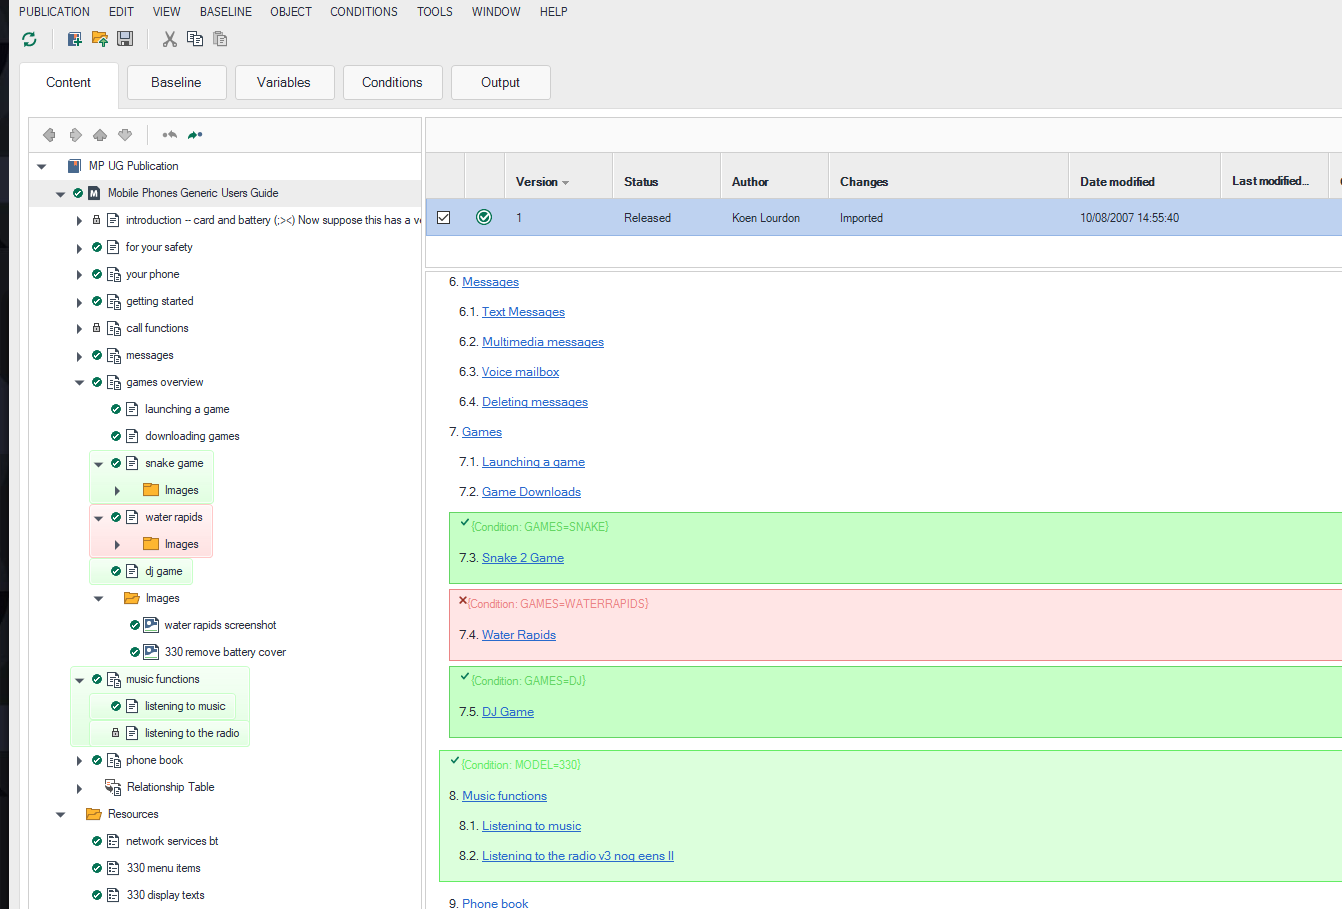Follow the Listening to music link
Image resolution: width=1342 pixels, height=909 pixels.
(x=531, y=825)
